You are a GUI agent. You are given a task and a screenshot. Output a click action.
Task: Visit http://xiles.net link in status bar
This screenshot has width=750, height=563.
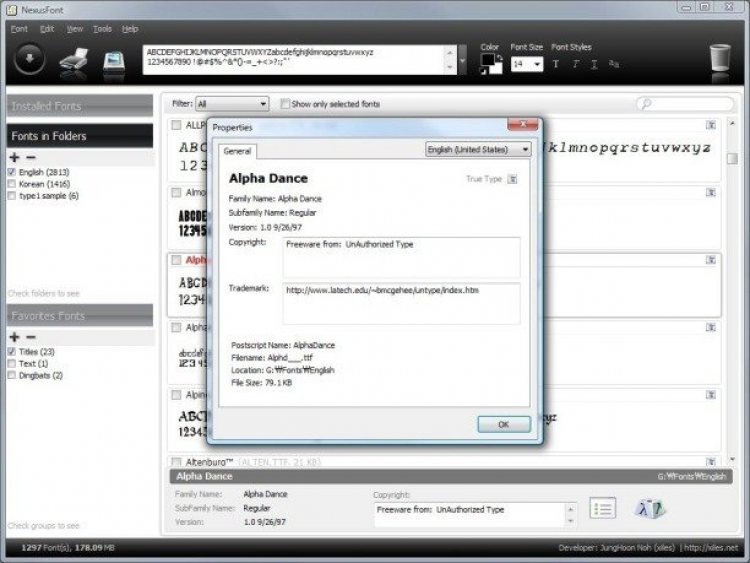pyautogui.click(x=711, y=548)
